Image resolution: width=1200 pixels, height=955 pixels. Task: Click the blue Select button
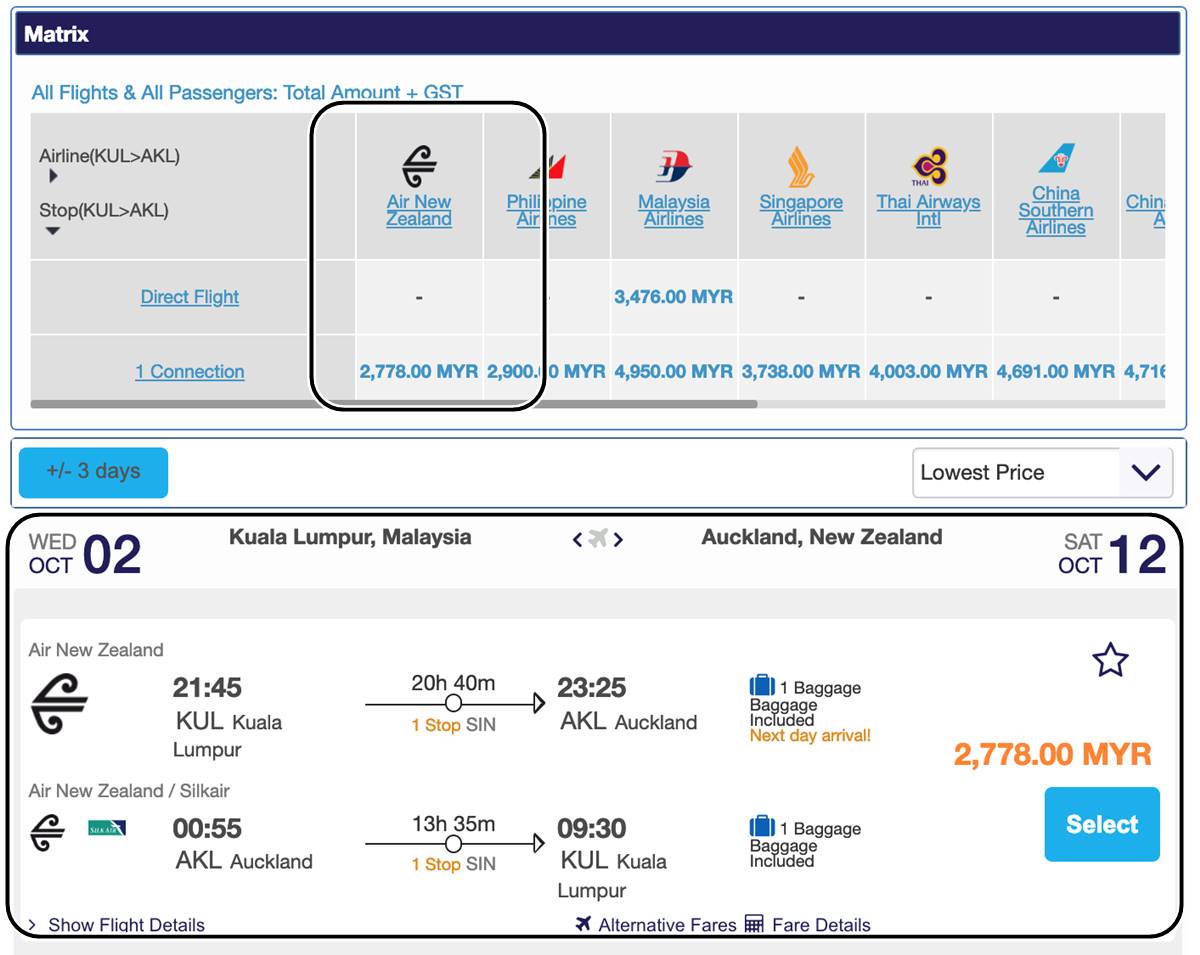coord(1102,824)
